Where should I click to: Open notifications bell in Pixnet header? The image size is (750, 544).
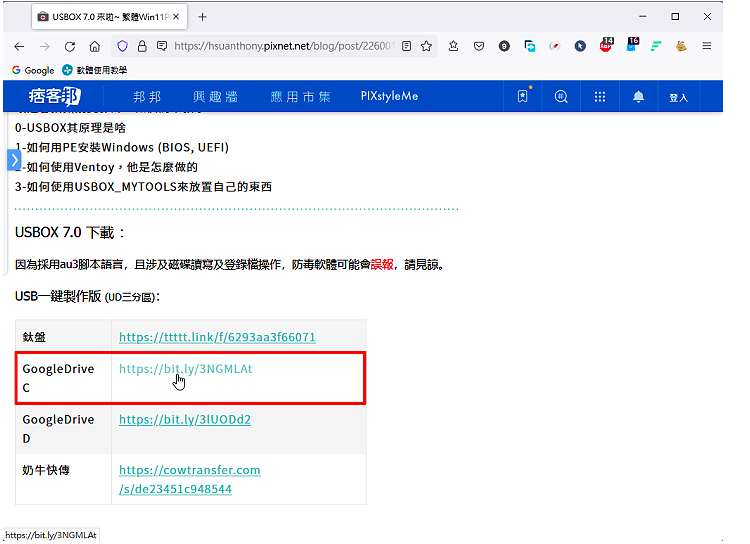point(639,96)
